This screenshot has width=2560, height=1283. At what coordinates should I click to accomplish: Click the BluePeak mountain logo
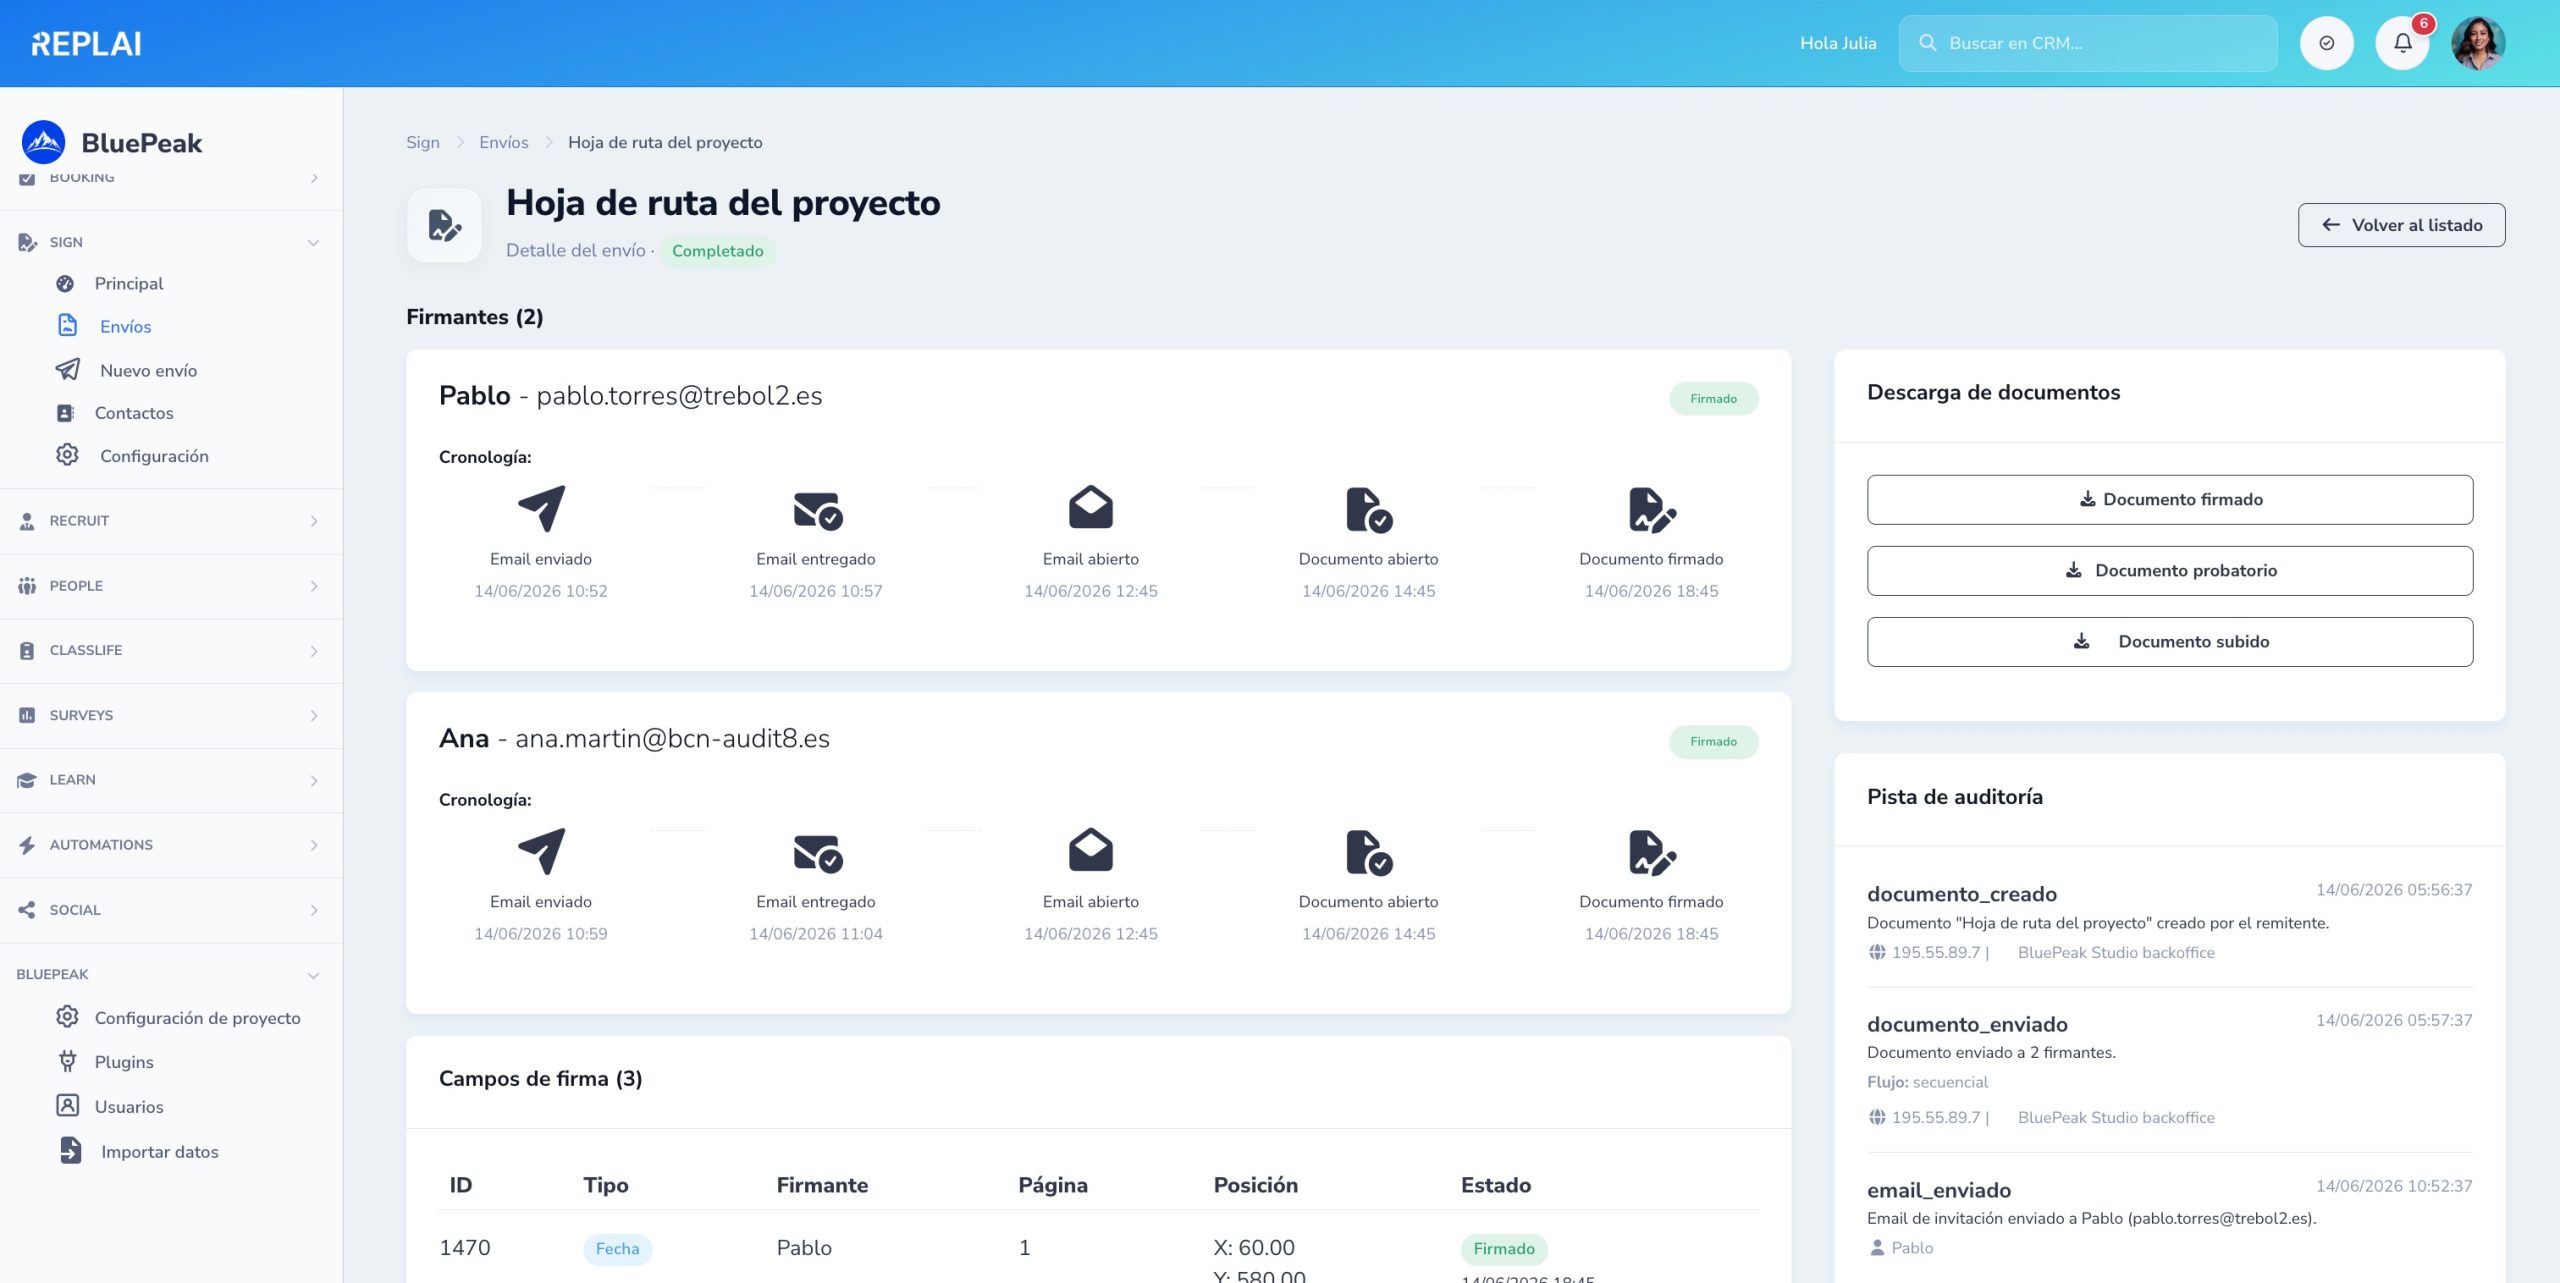[x=43, y=143]
